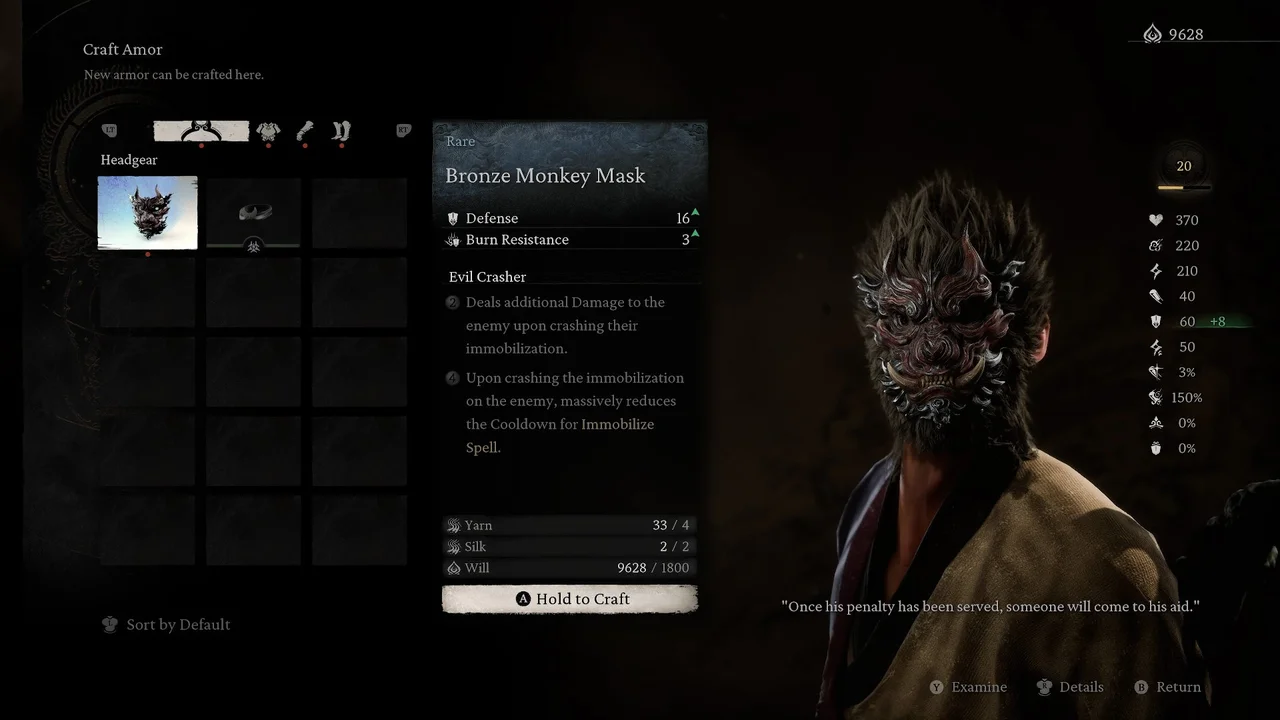The height and width of the screenshot is (720, 1280).
Task: Open the Details view
Action: [1070, 687]
